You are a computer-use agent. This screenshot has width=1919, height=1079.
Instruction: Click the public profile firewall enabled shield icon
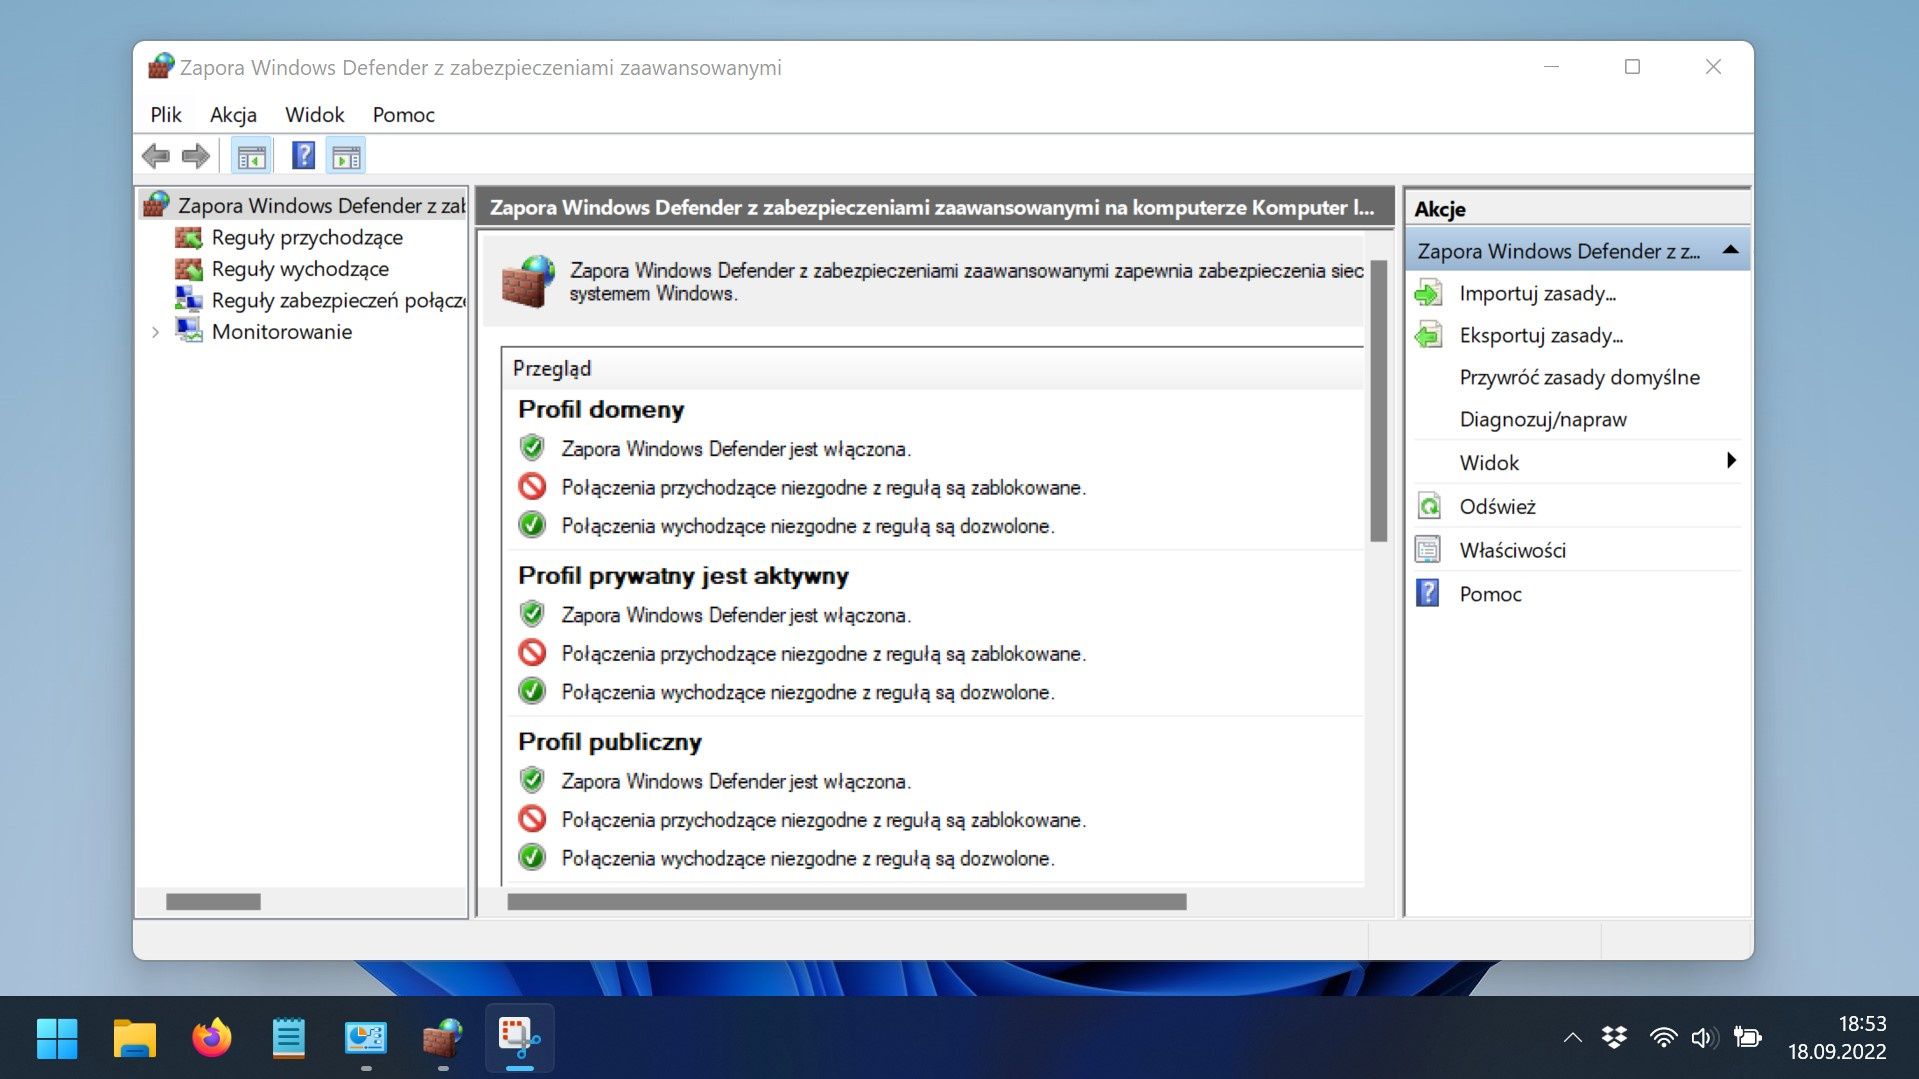pos(532,780)
